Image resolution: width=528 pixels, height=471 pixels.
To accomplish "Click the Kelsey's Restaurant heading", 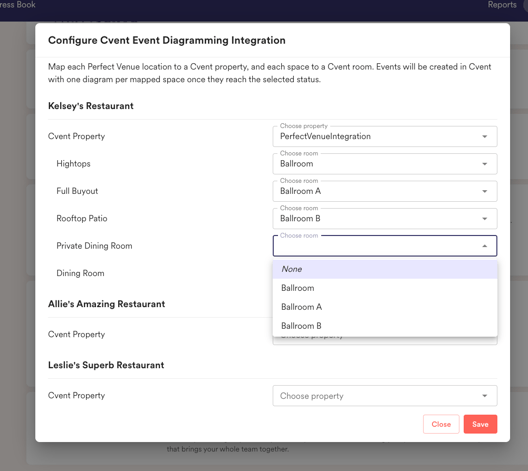I will [x=91, y=106].
